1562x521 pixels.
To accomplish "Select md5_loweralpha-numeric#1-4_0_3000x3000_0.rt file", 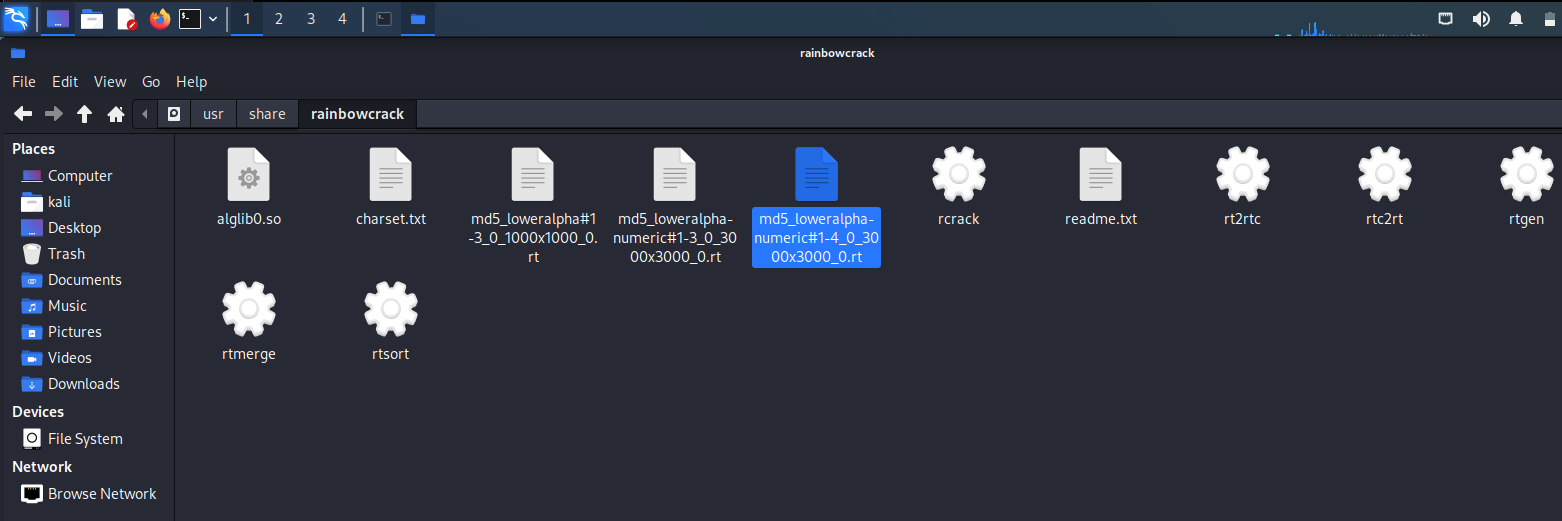I will pyautogui.click(x=817, y=174).
